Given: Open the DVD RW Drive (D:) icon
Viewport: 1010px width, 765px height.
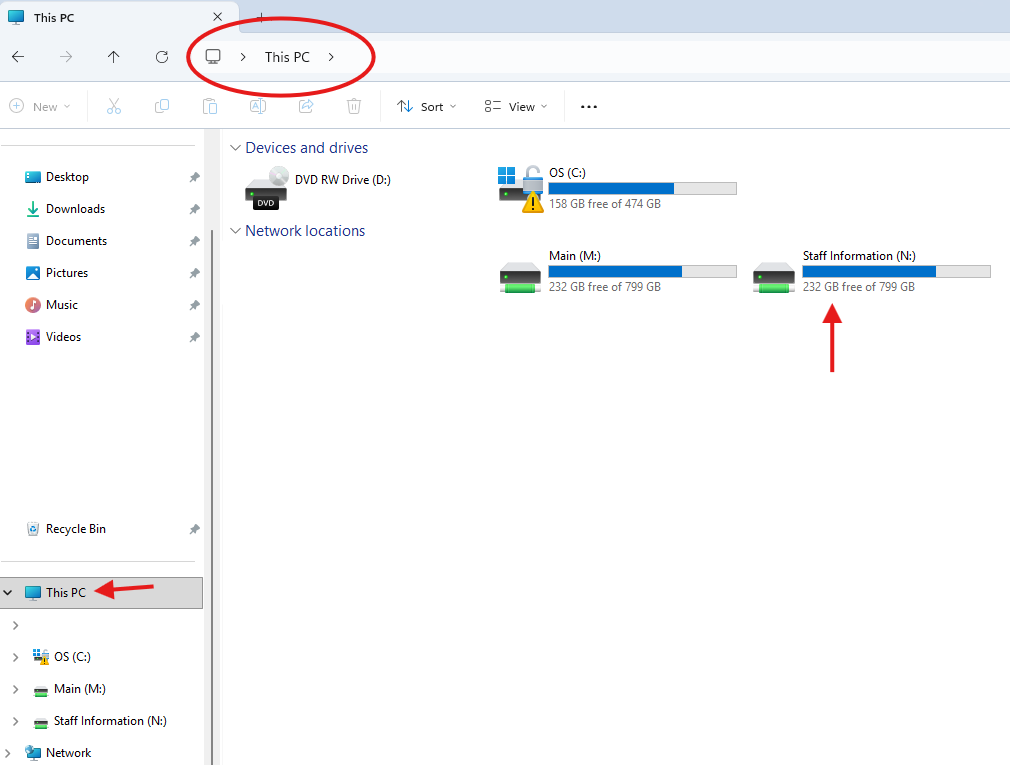Looking at the screenshot, I should 266,187.
